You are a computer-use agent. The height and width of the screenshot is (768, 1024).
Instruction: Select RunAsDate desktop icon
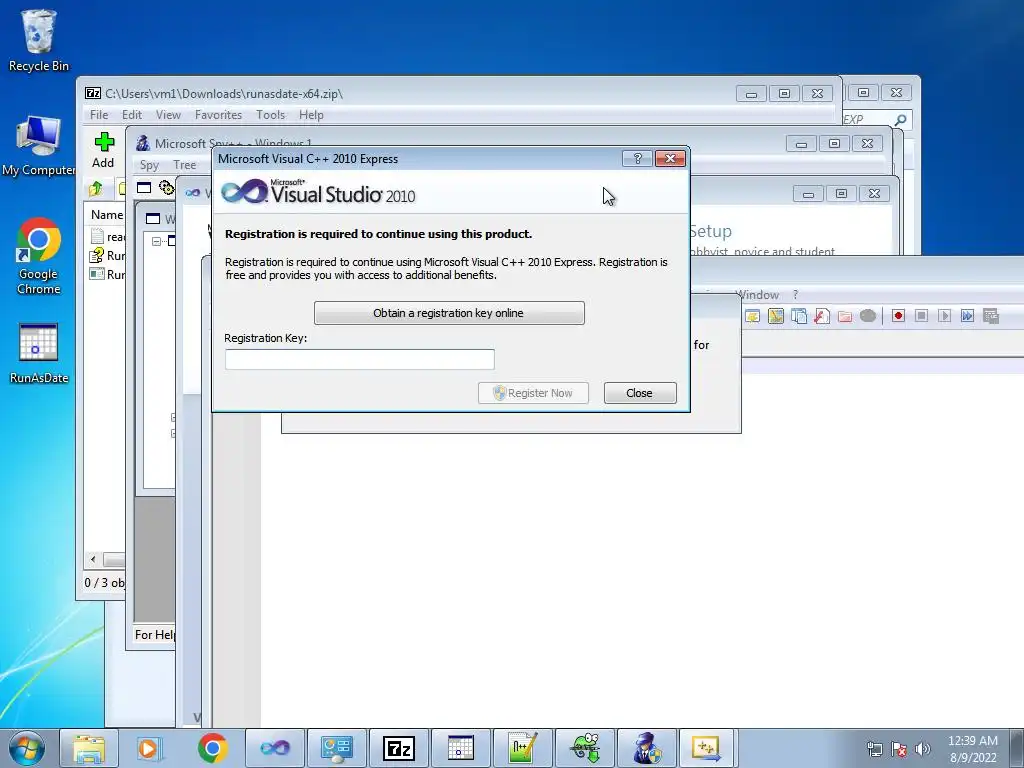click(x=39, y=353)
